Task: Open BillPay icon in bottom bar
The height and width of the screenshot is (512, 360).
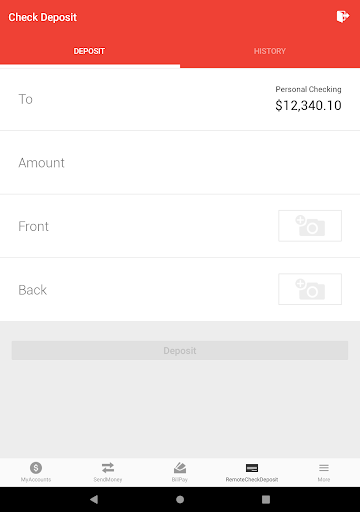Action: click(180, 468)
